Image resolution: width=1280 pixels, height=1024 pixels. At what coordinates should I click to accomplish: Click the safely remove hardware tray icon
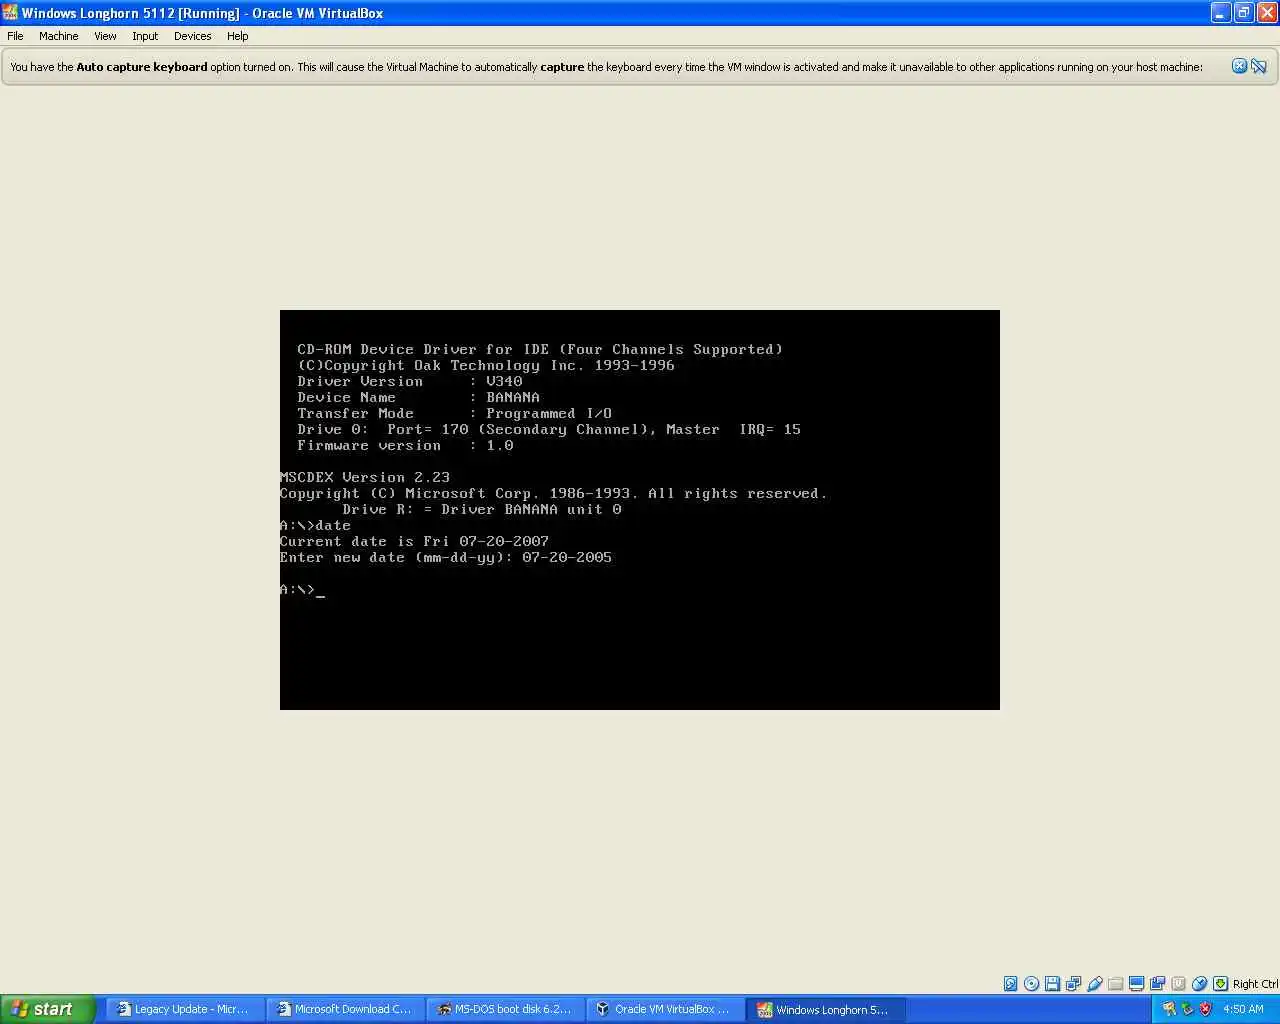(1187, 1009)
